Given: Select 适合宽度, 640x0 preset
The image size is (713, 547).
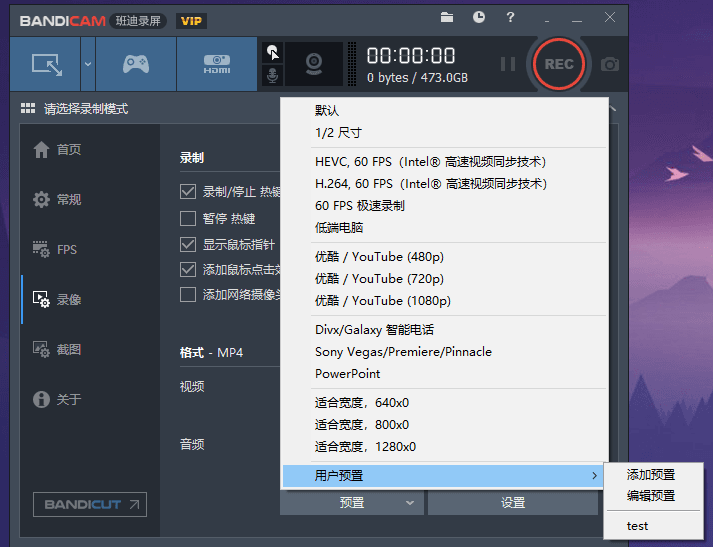Looking at the screenshot, I should 444,403.
